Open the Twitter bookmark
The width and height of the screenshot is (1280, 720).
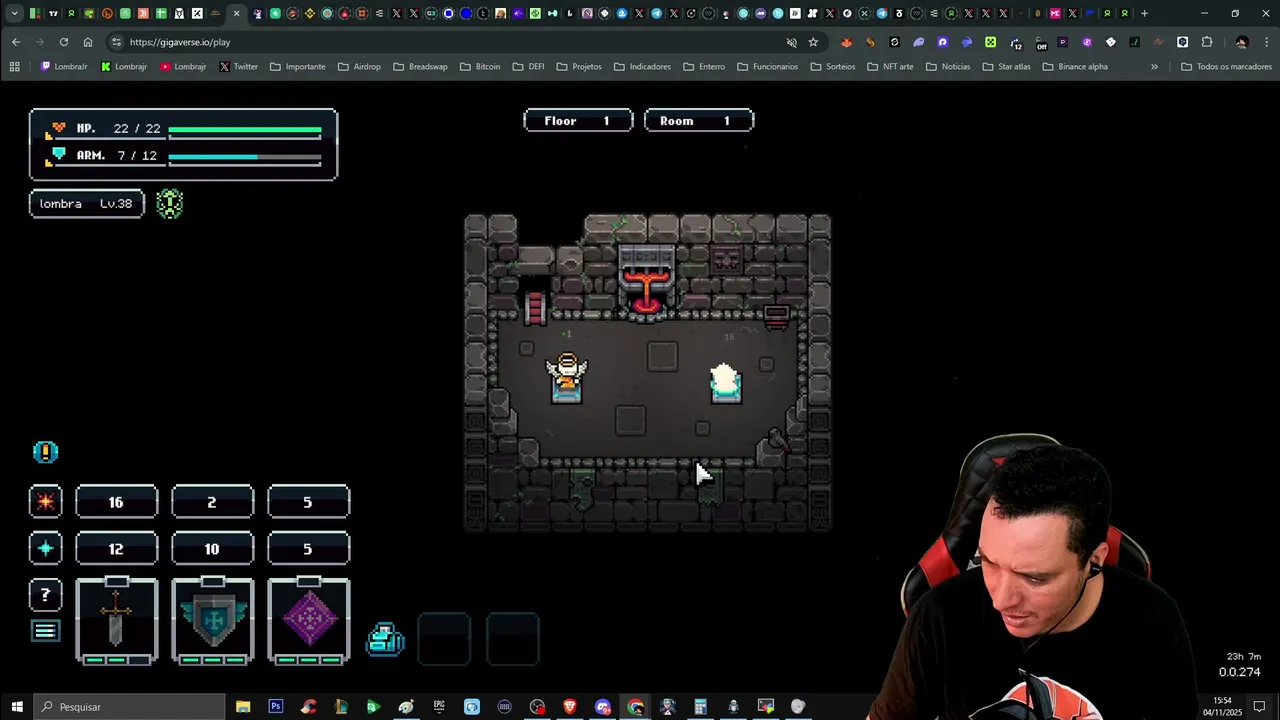[x=238, y=67]
